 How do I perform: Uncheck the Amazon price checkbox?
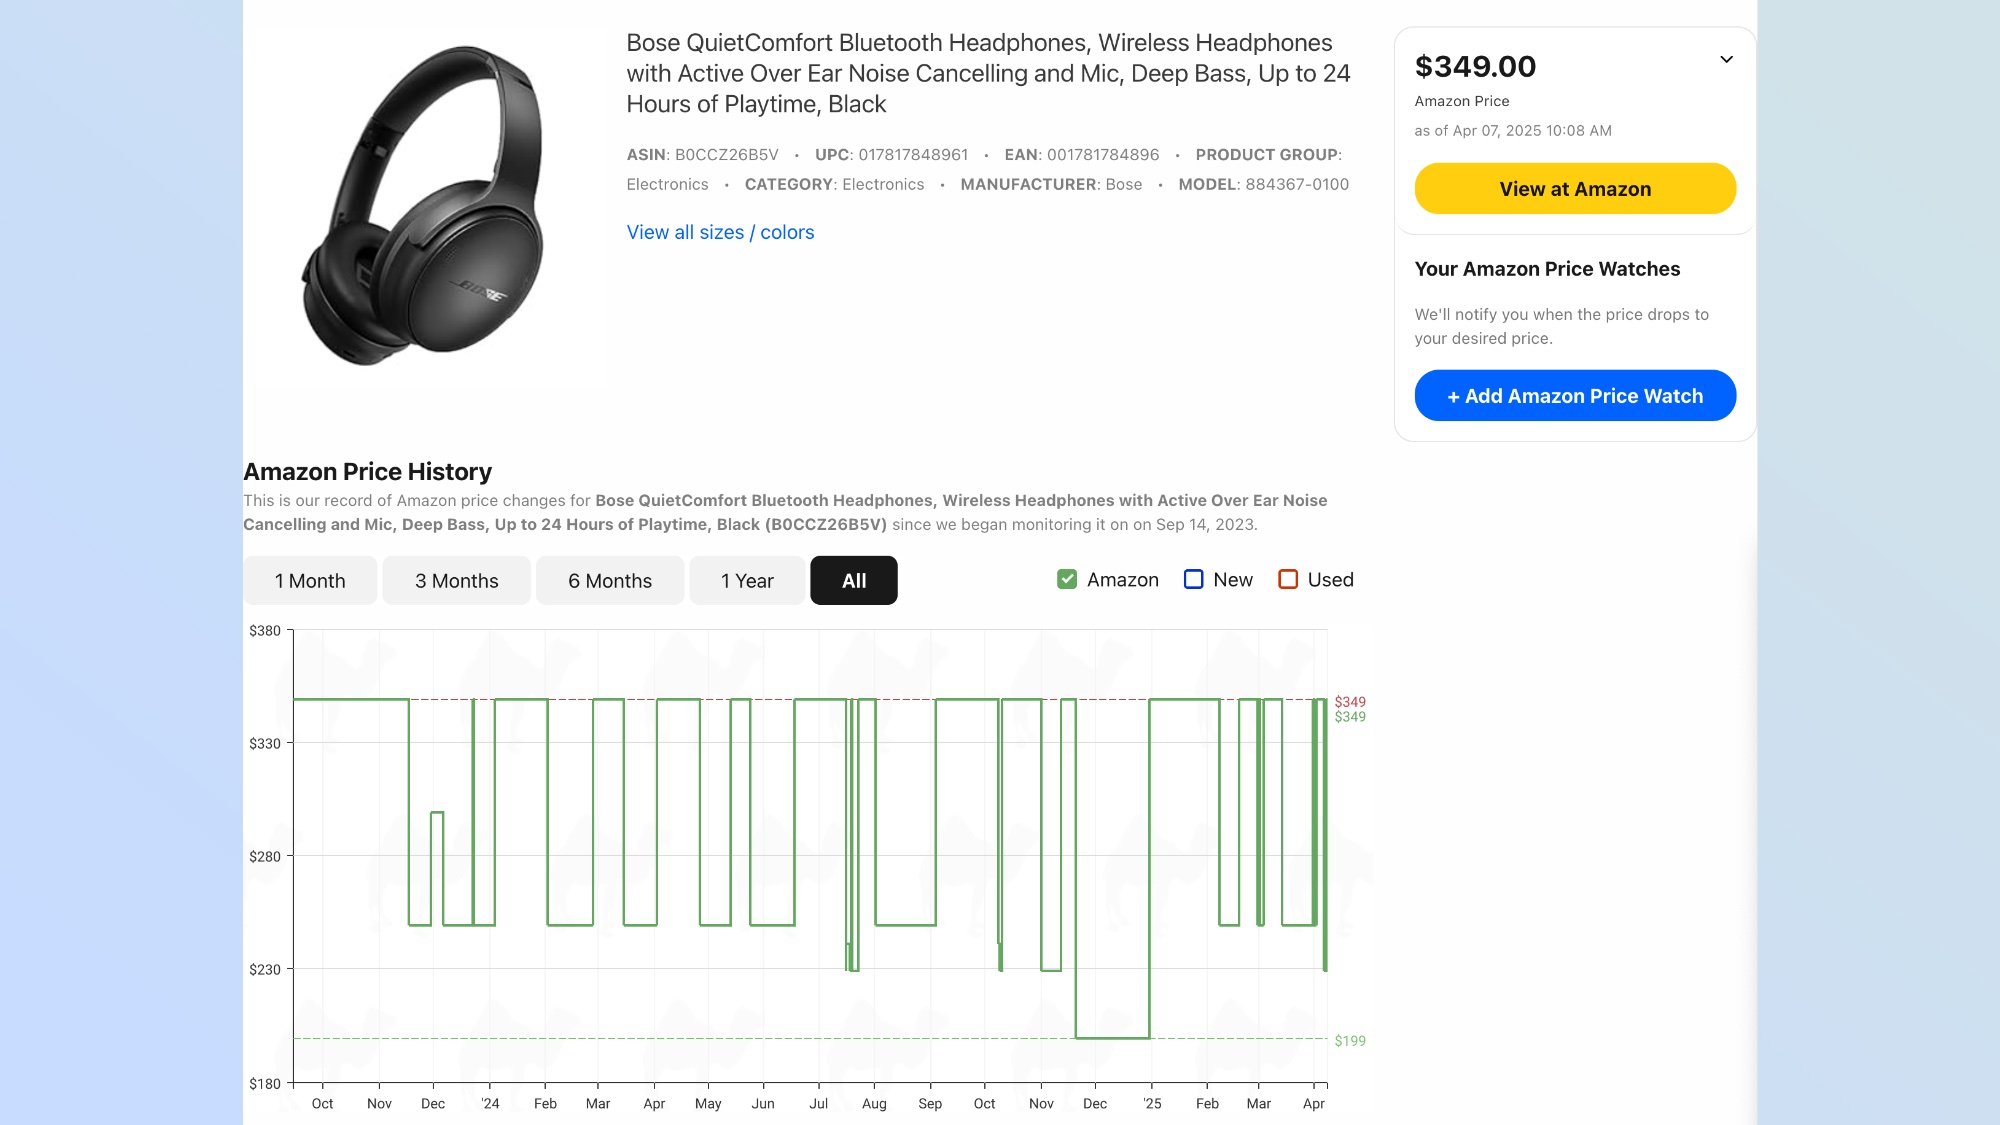pyautogui.click(x=1067, y=580)
